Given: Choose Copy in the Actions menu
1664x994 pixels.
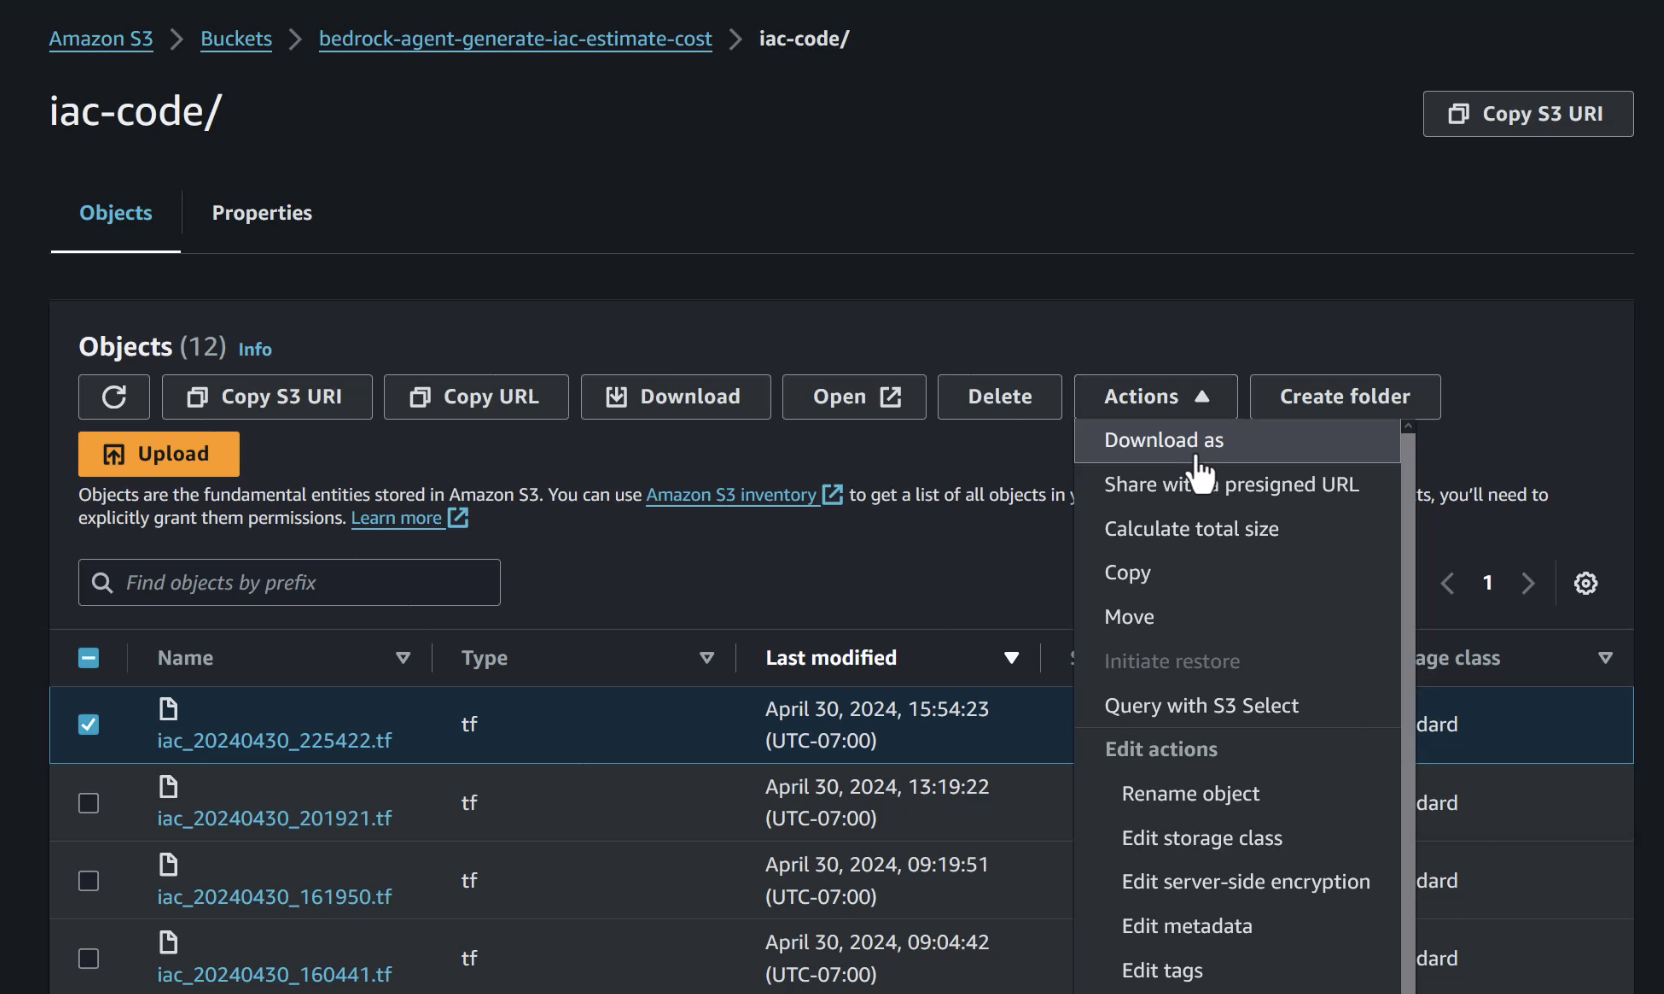Looking at the screenshot, I should click(1237, 573).
